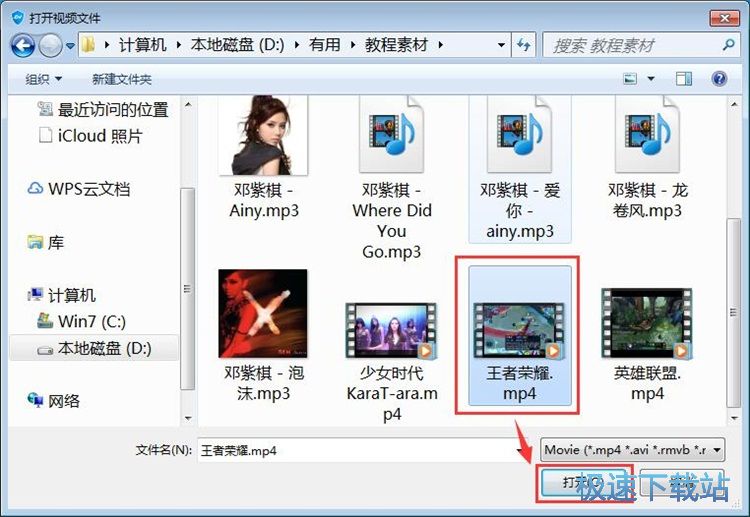
Task: Click 新建文件夹 button
Action: [x=122, y=79]
